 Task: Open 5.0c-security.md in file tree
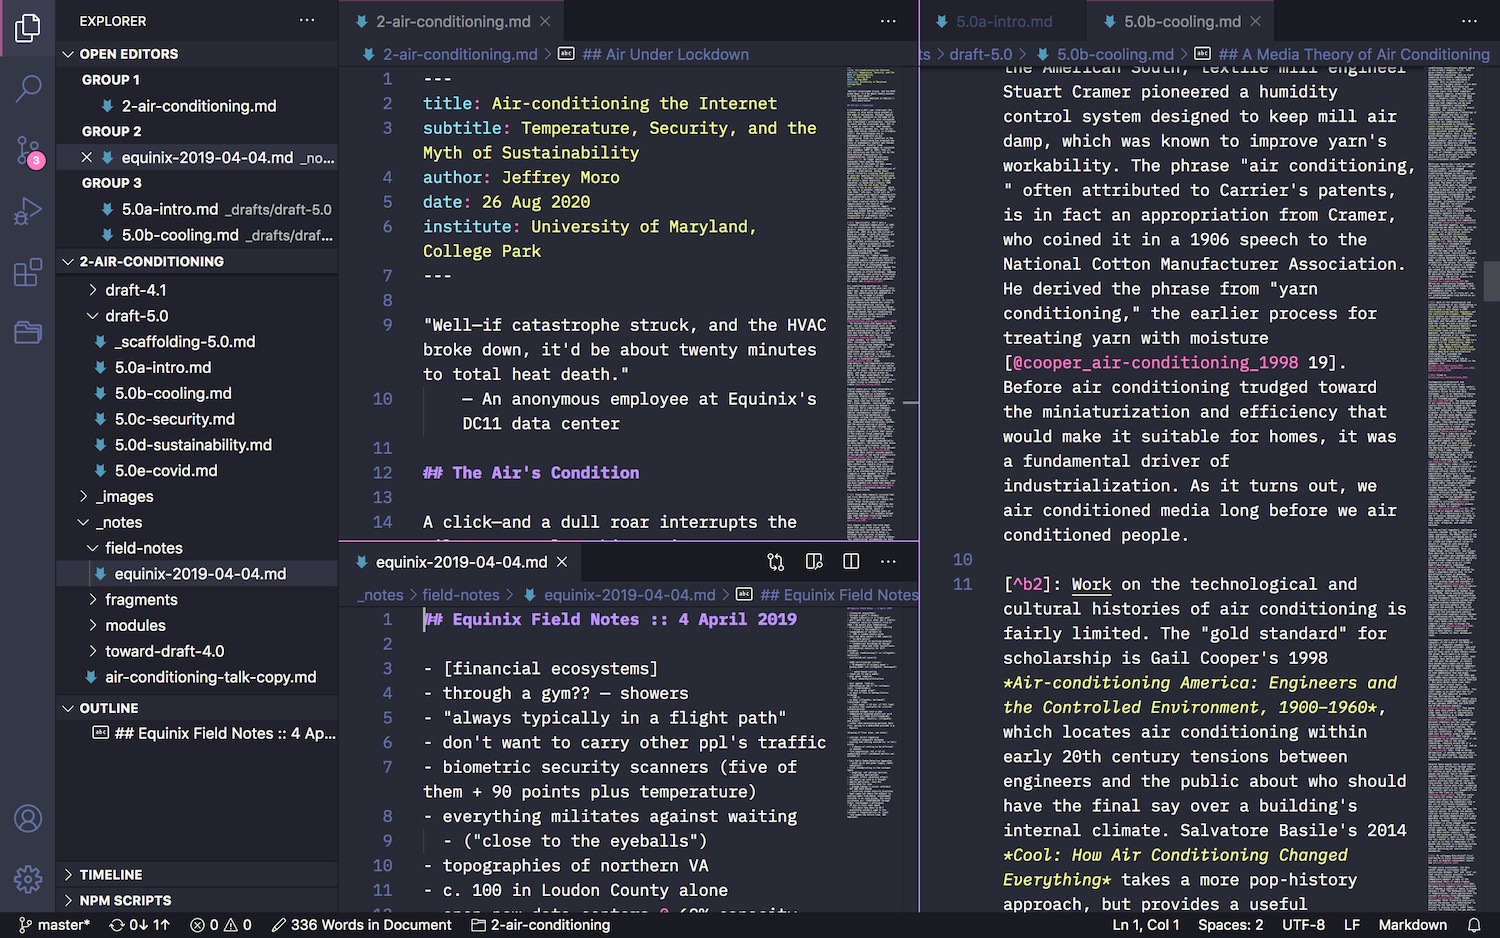[x=174, y=419]
